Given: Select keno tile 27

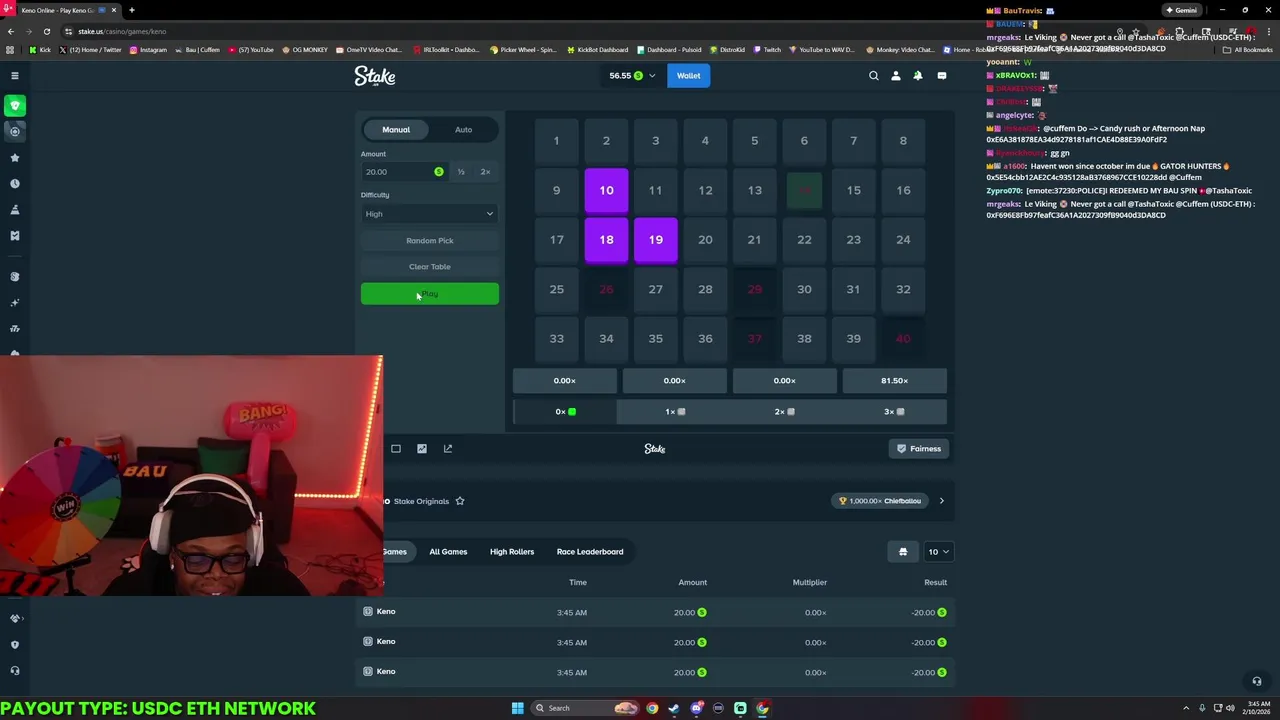Looking at the screenshot, I should click(x=656, y=289).
